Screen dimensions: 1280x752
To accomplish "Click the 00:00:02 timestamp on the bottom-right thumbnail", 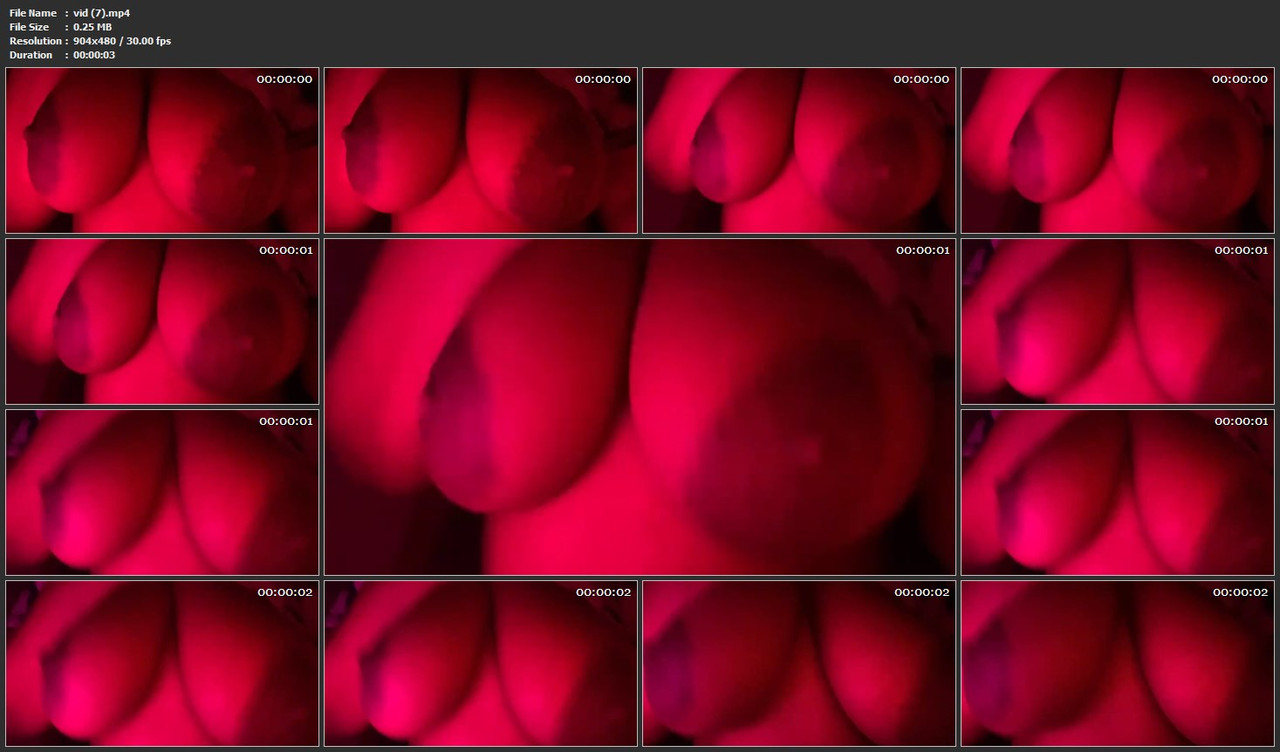I will point(1239,592).
